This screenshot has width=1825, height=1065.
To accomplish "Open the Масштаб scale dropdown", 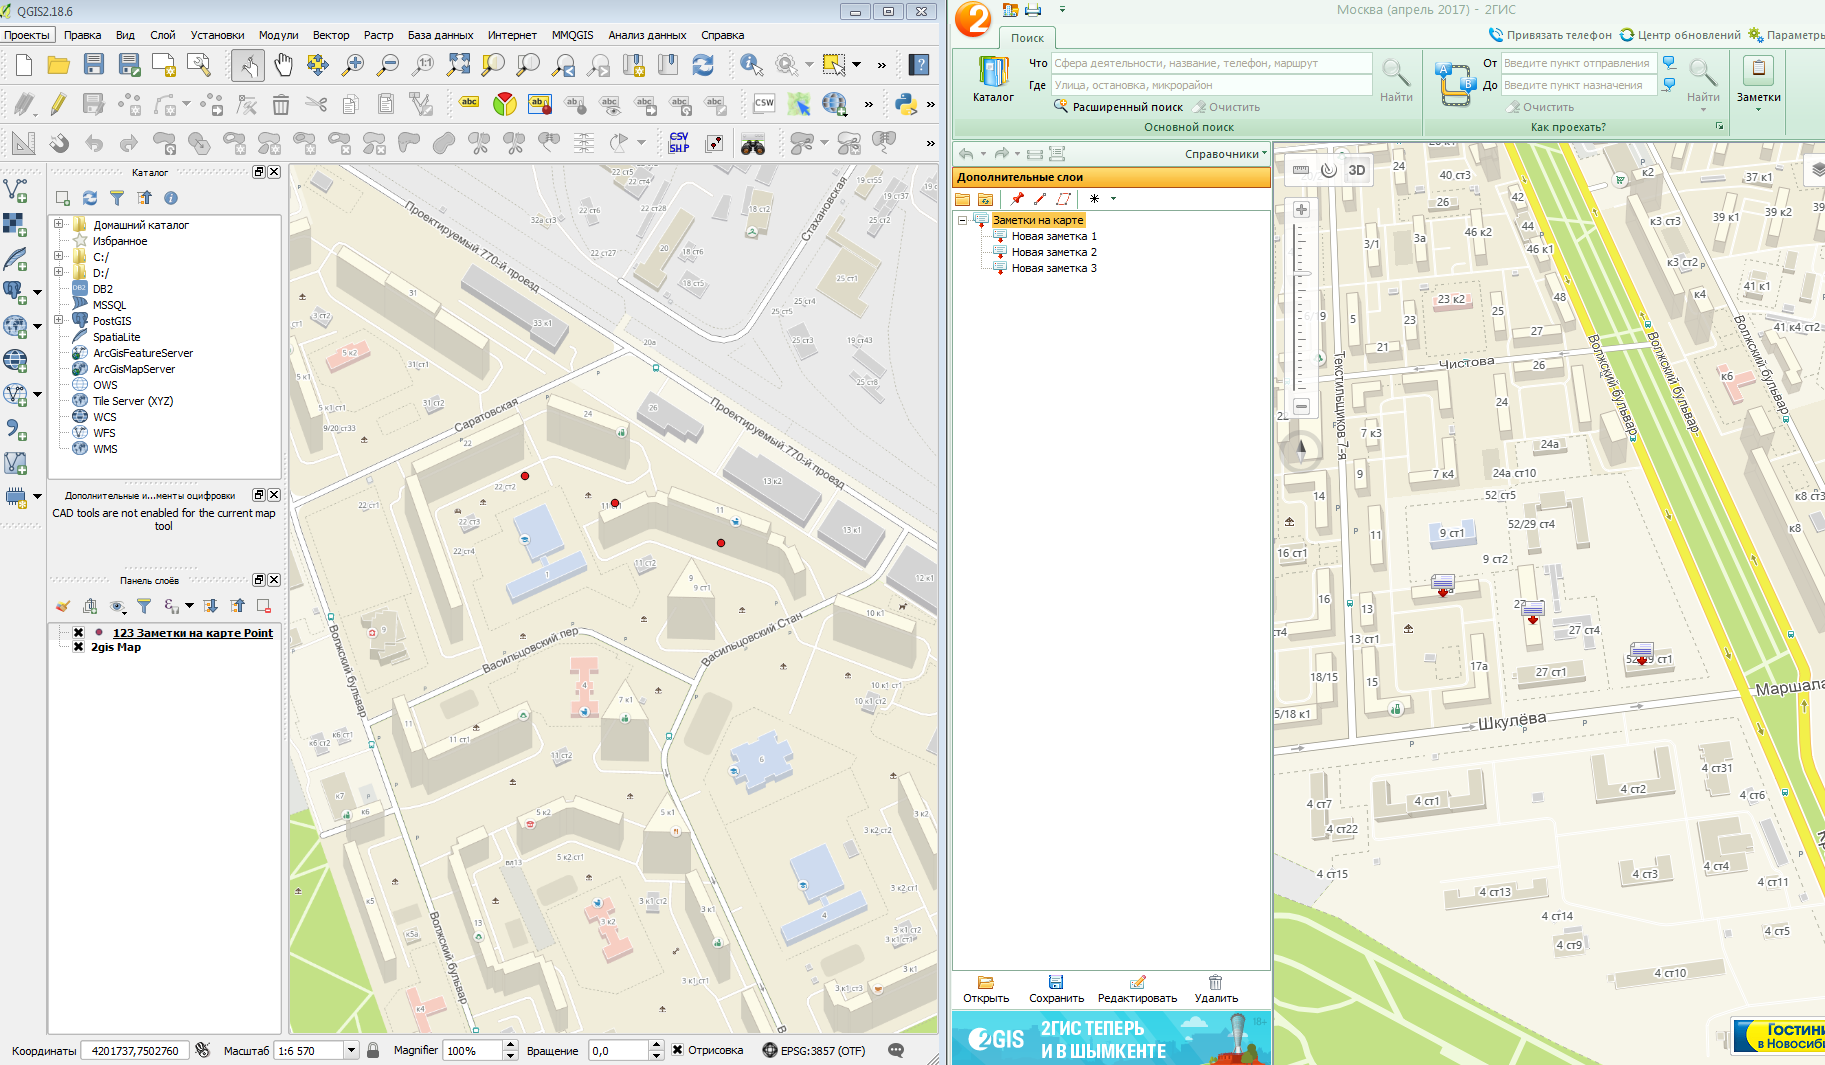I will [351, 1050].
